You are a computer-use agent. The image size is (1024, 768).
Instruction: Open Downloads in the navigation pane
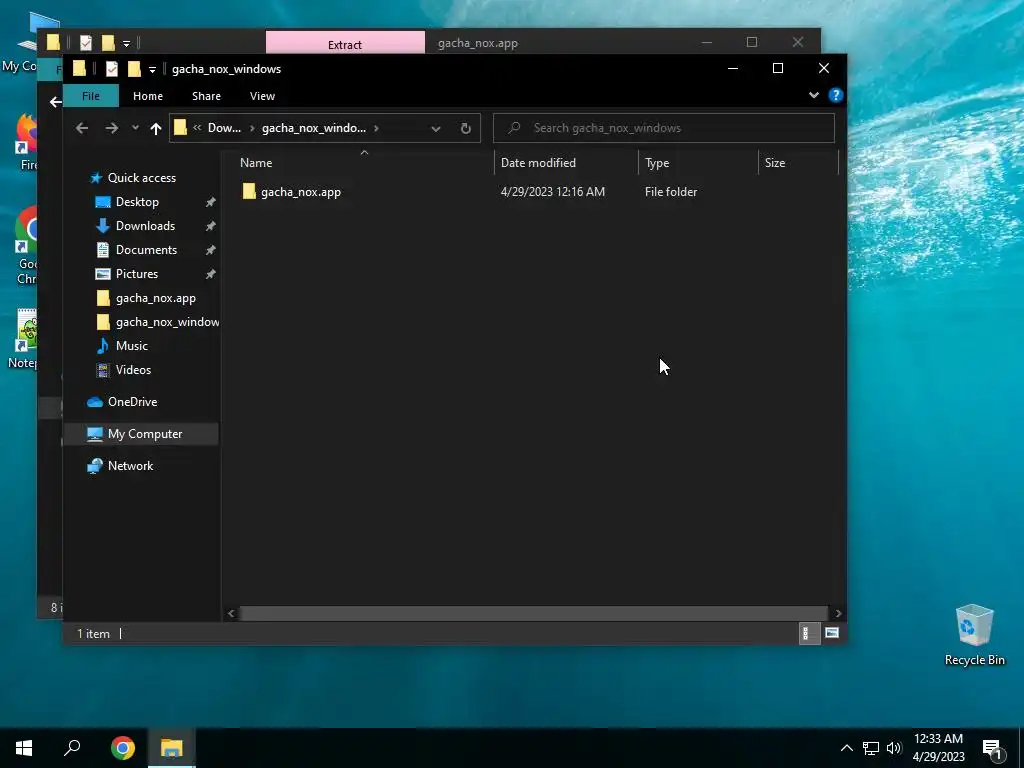pyautogui.click(x=145, y=226)
